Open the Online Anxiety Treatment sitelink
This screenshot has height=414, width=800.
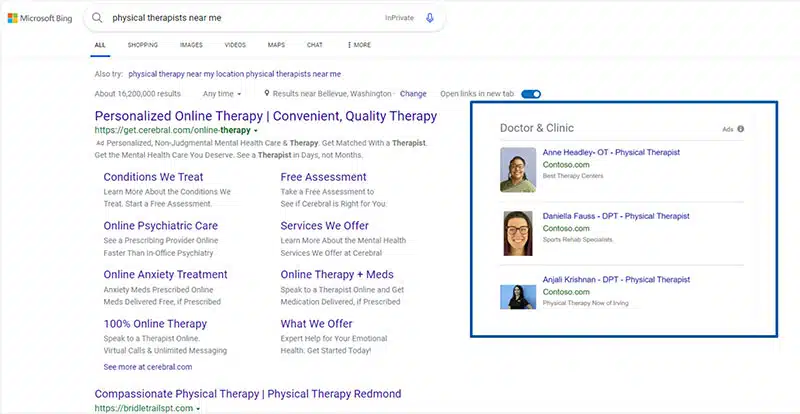point(165,275)
